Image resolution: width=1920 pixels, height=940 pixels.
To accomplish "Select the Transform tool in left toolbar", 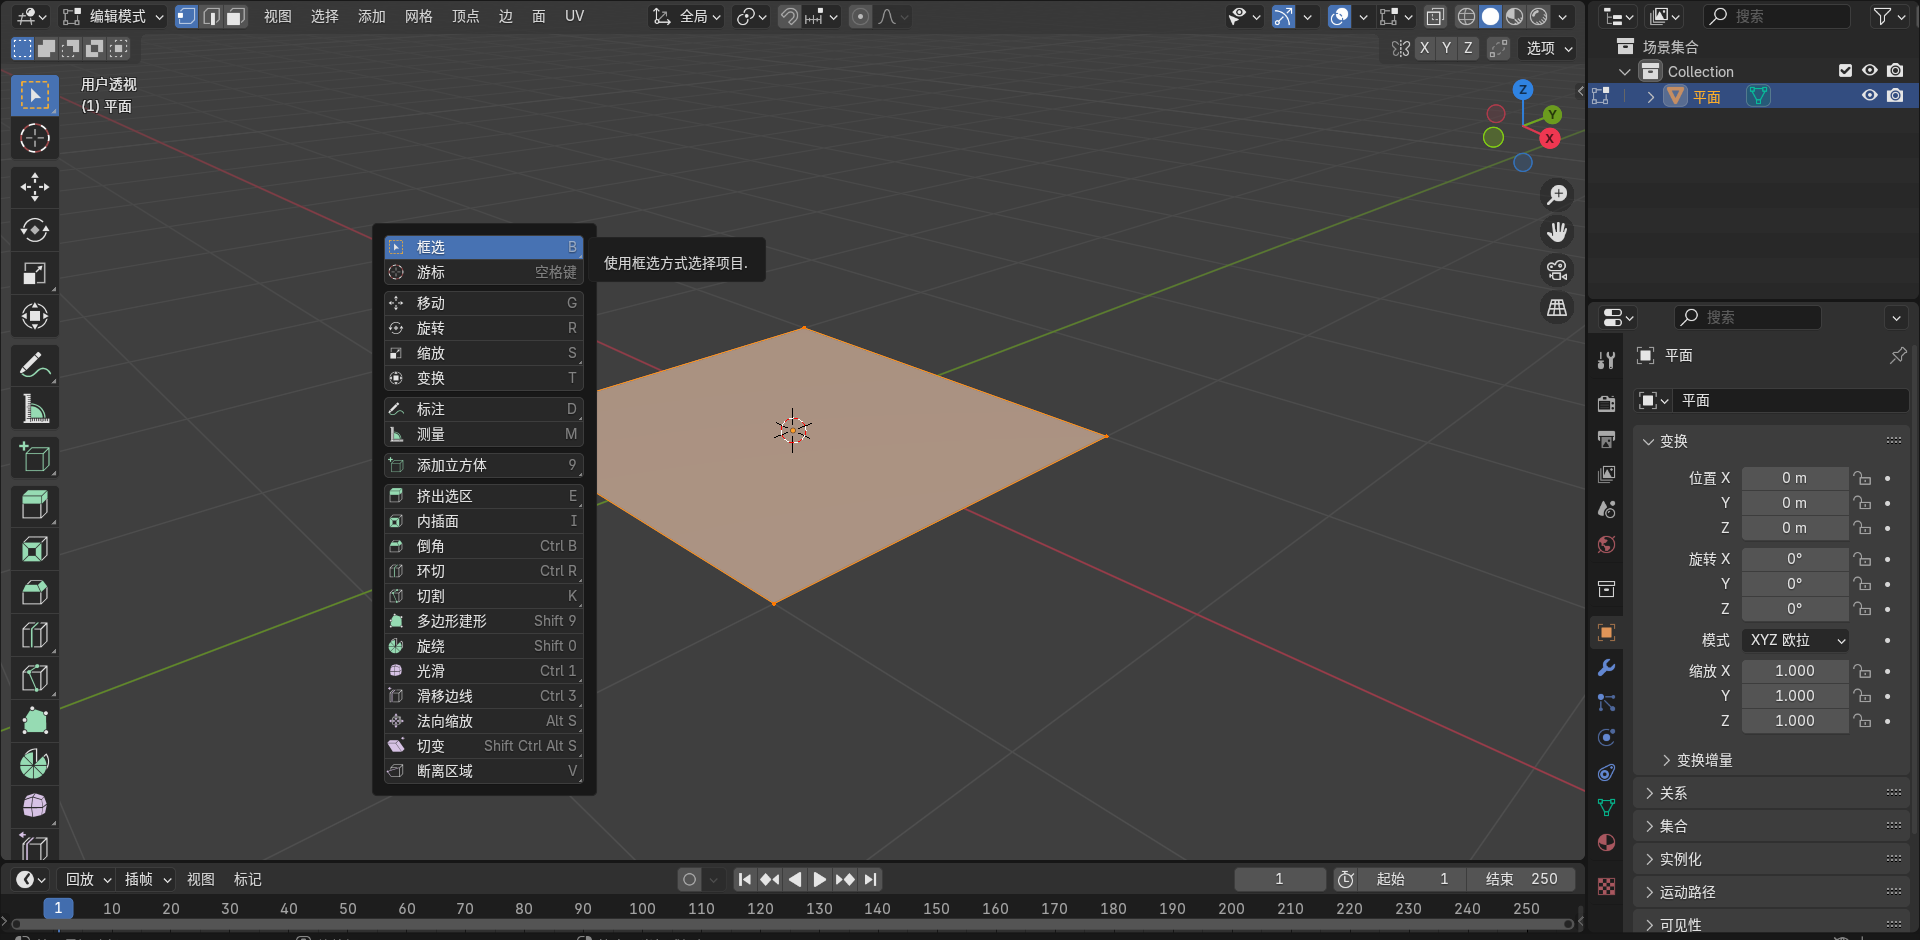I will (35, 316).
